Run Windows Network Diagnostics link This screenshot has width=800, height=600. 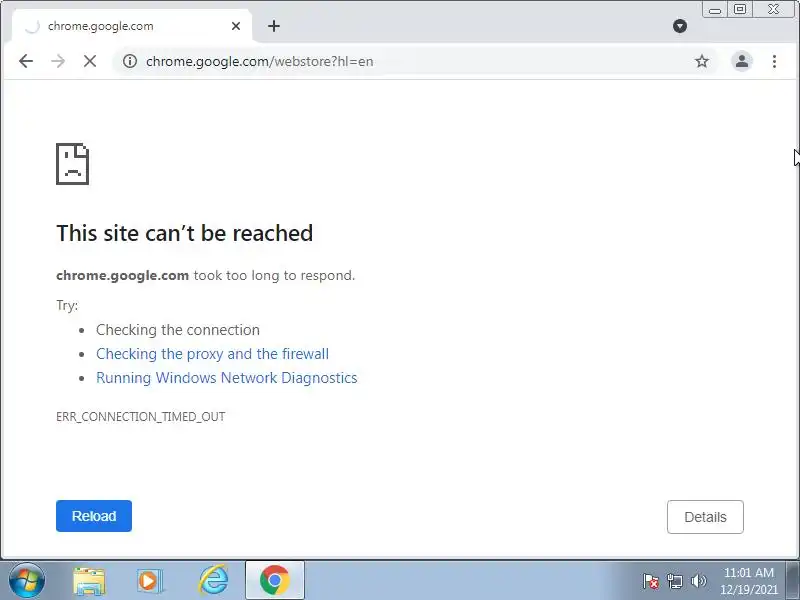tap(227, 378)
